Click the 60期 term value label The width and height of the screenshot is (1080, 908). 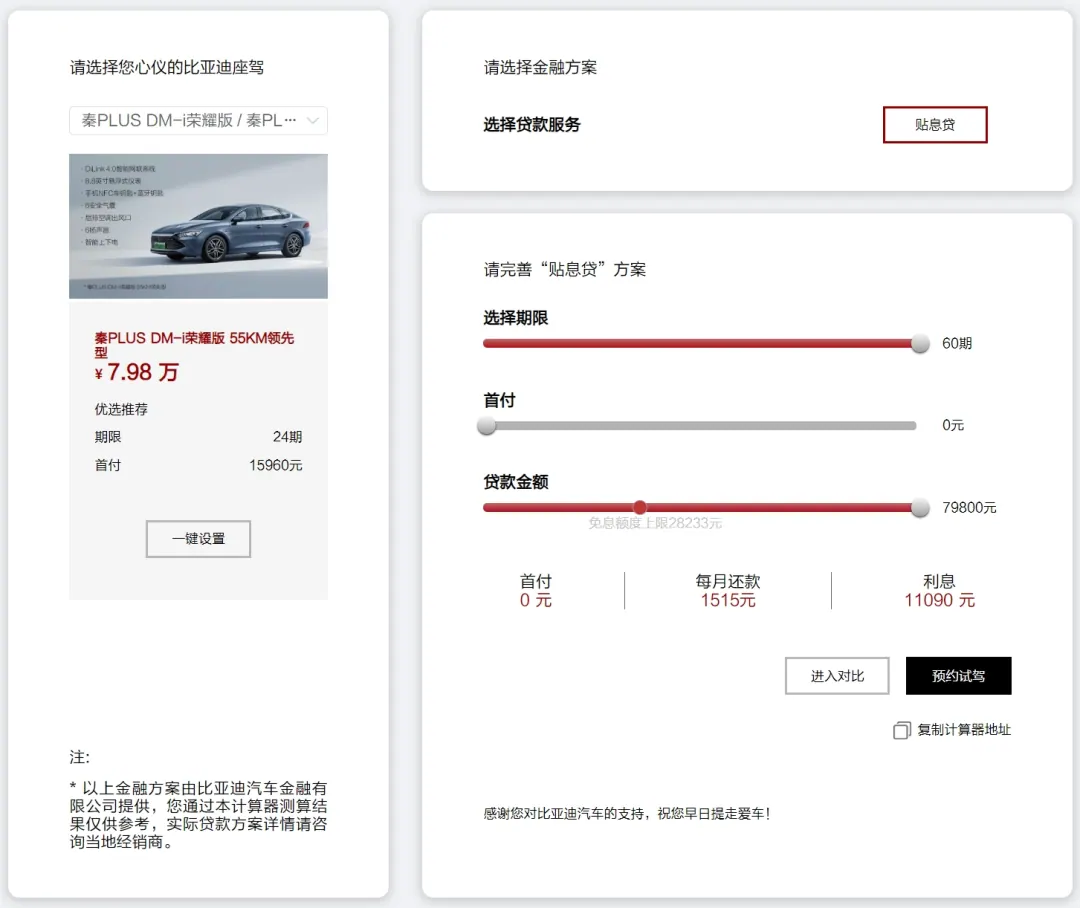click(x=957, y=343)
